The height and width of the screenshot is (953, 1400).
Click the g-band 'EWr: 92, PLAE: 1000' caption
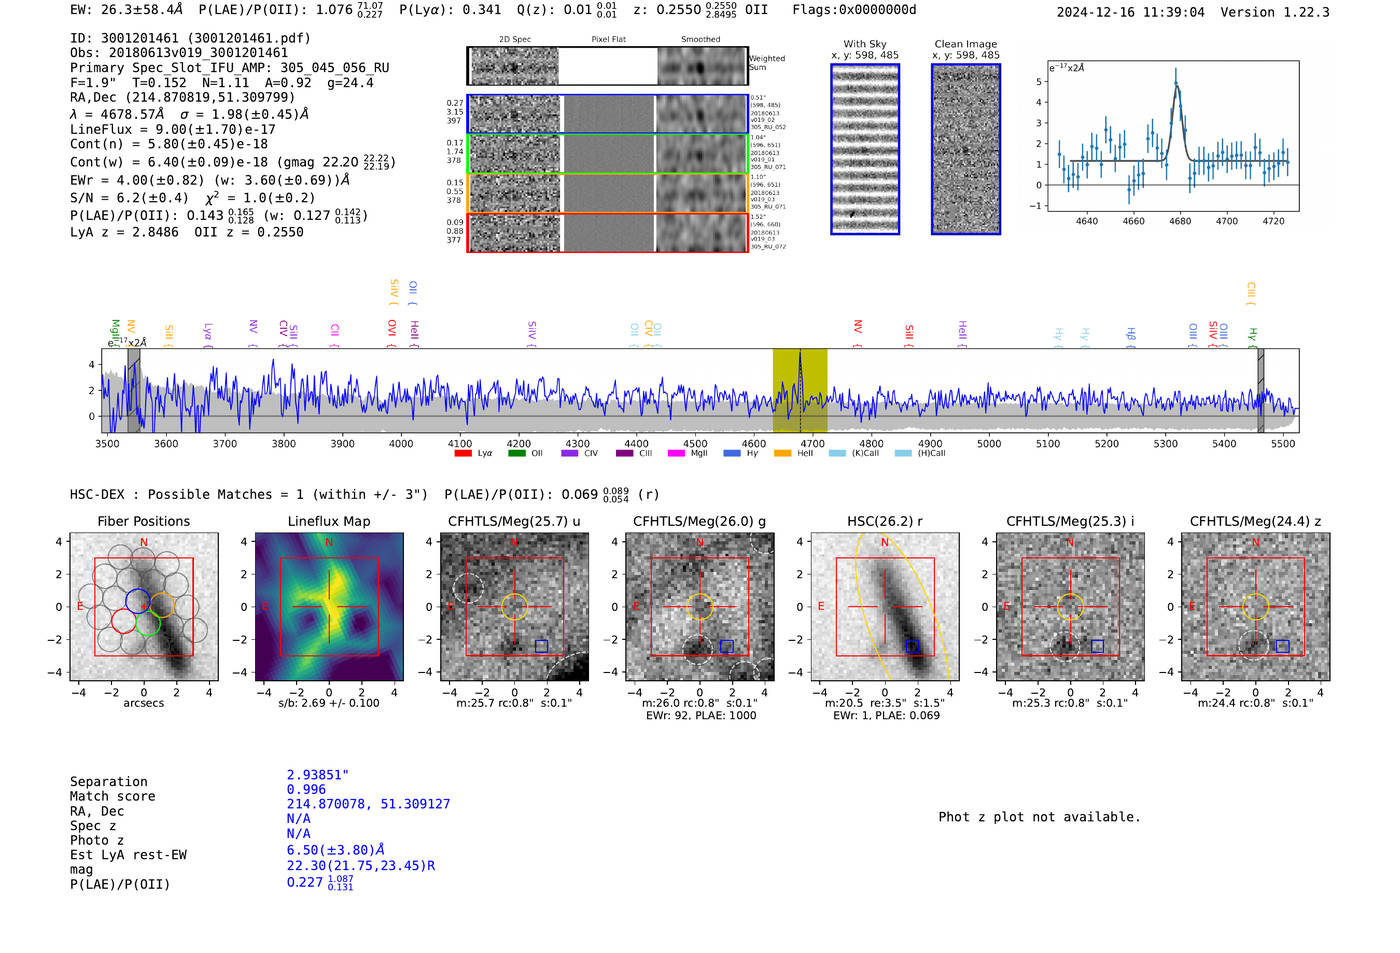click(700, 716)
